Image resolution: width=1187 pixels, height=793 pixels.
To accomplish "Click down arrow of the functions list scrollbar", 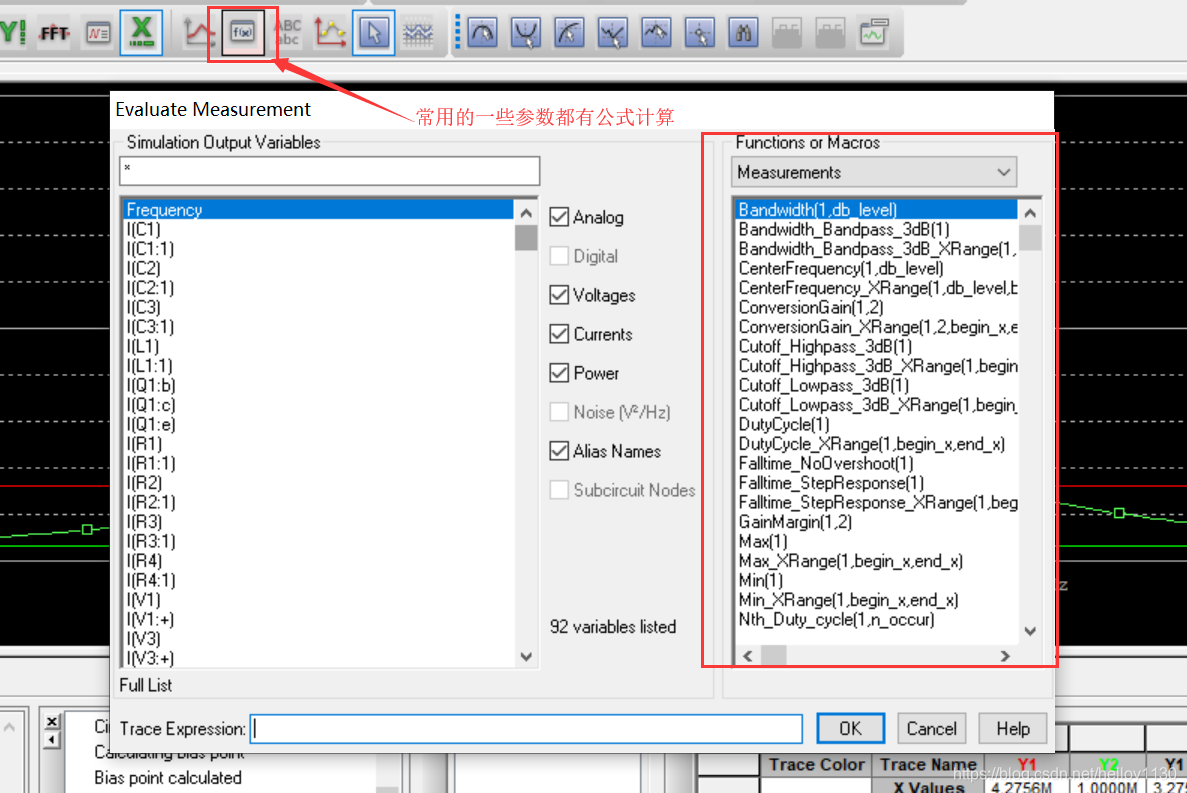I will point(1030,630).
